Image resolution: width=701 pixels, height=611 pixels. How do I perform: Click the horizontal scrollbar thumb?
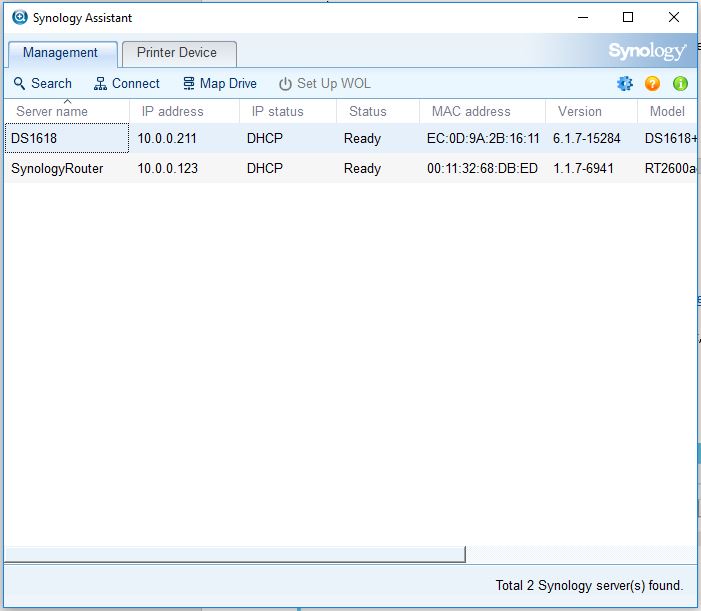(x=235, y=554)
